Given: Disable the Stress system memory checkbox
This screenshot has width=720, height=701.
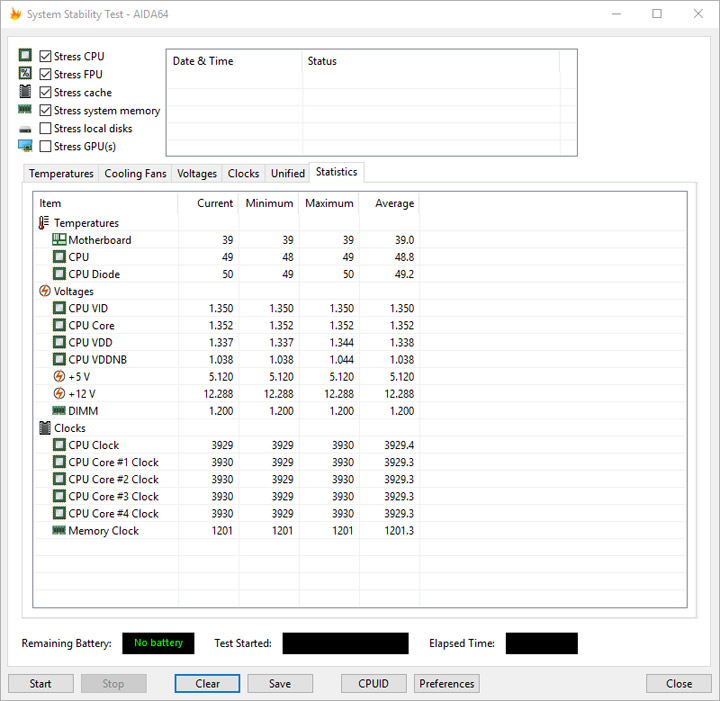Looking at the screenshot, I should (x=45, y=110).
